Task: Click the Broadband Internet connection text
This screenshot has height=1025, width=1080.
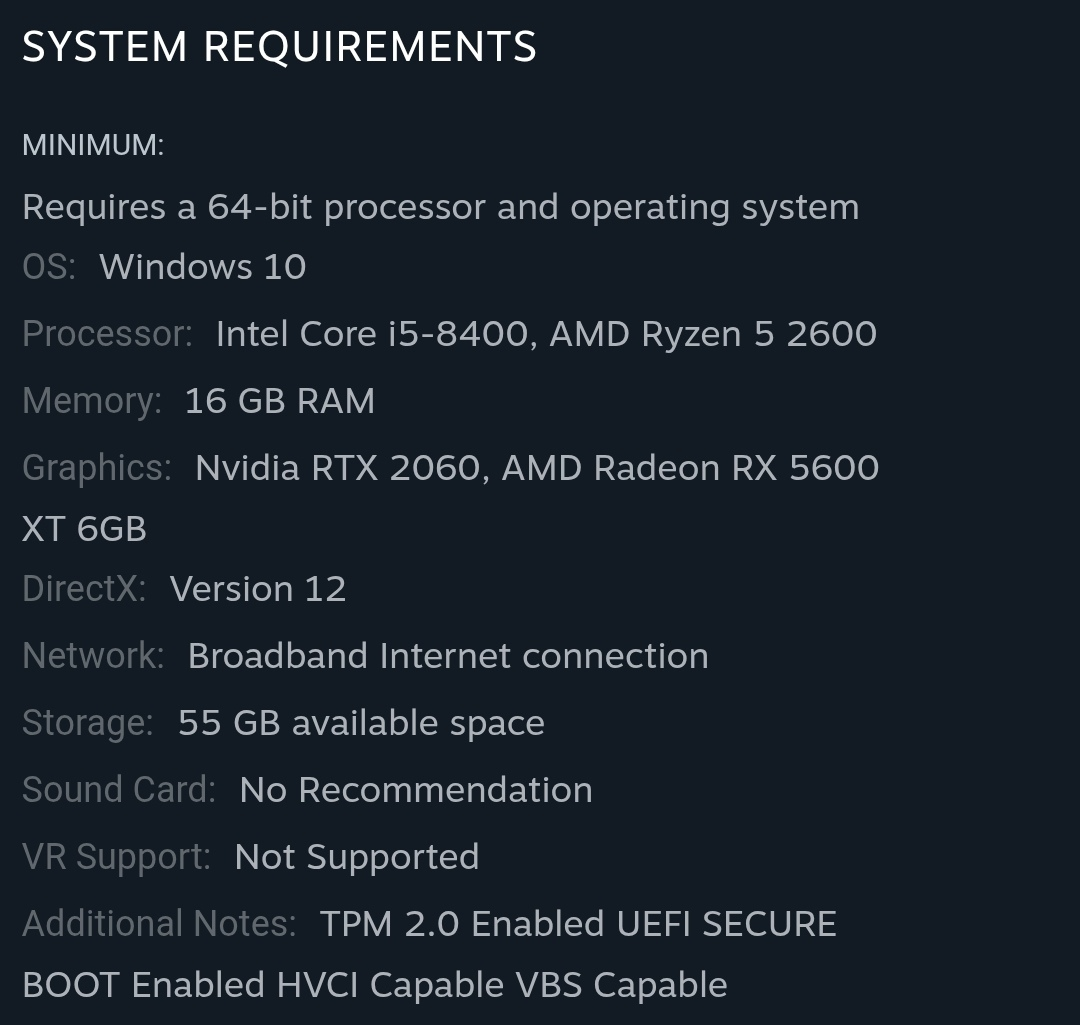Action: (x=448, y=656)
